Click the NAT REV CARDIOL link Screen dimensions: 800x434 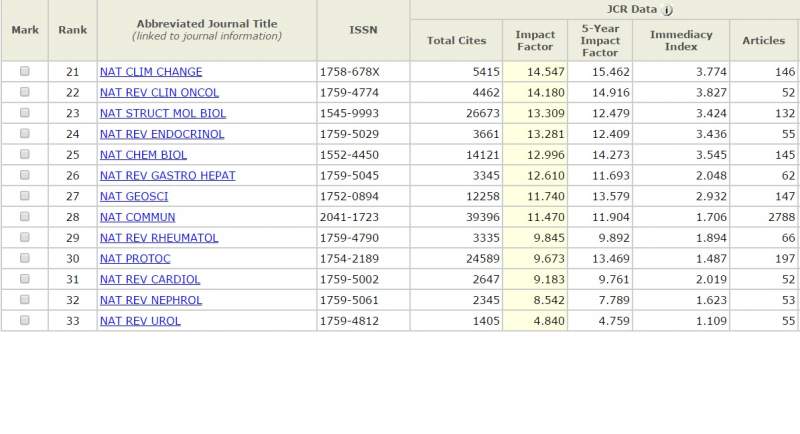coord(150,279)
